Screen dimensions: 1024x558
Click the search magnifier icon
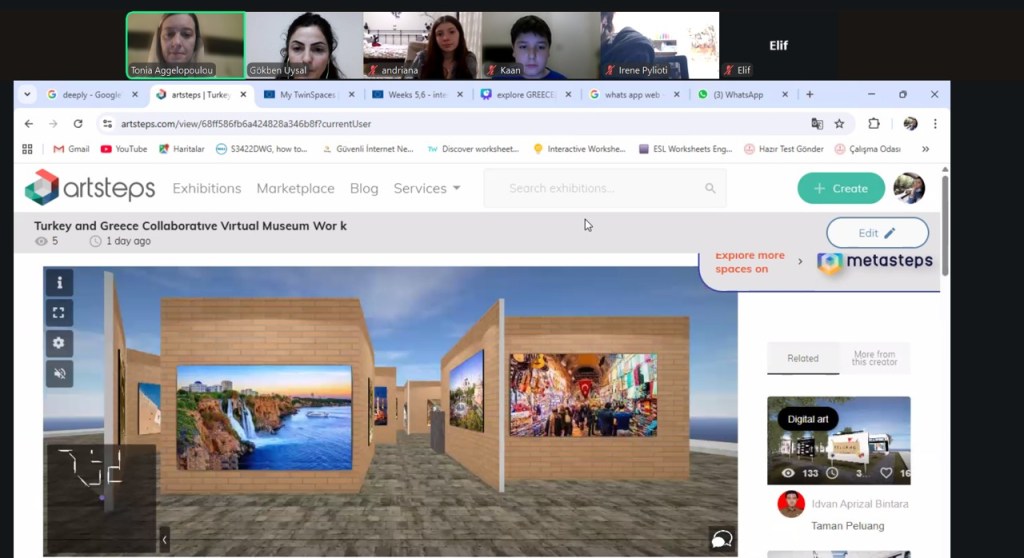tap(710, 188)
